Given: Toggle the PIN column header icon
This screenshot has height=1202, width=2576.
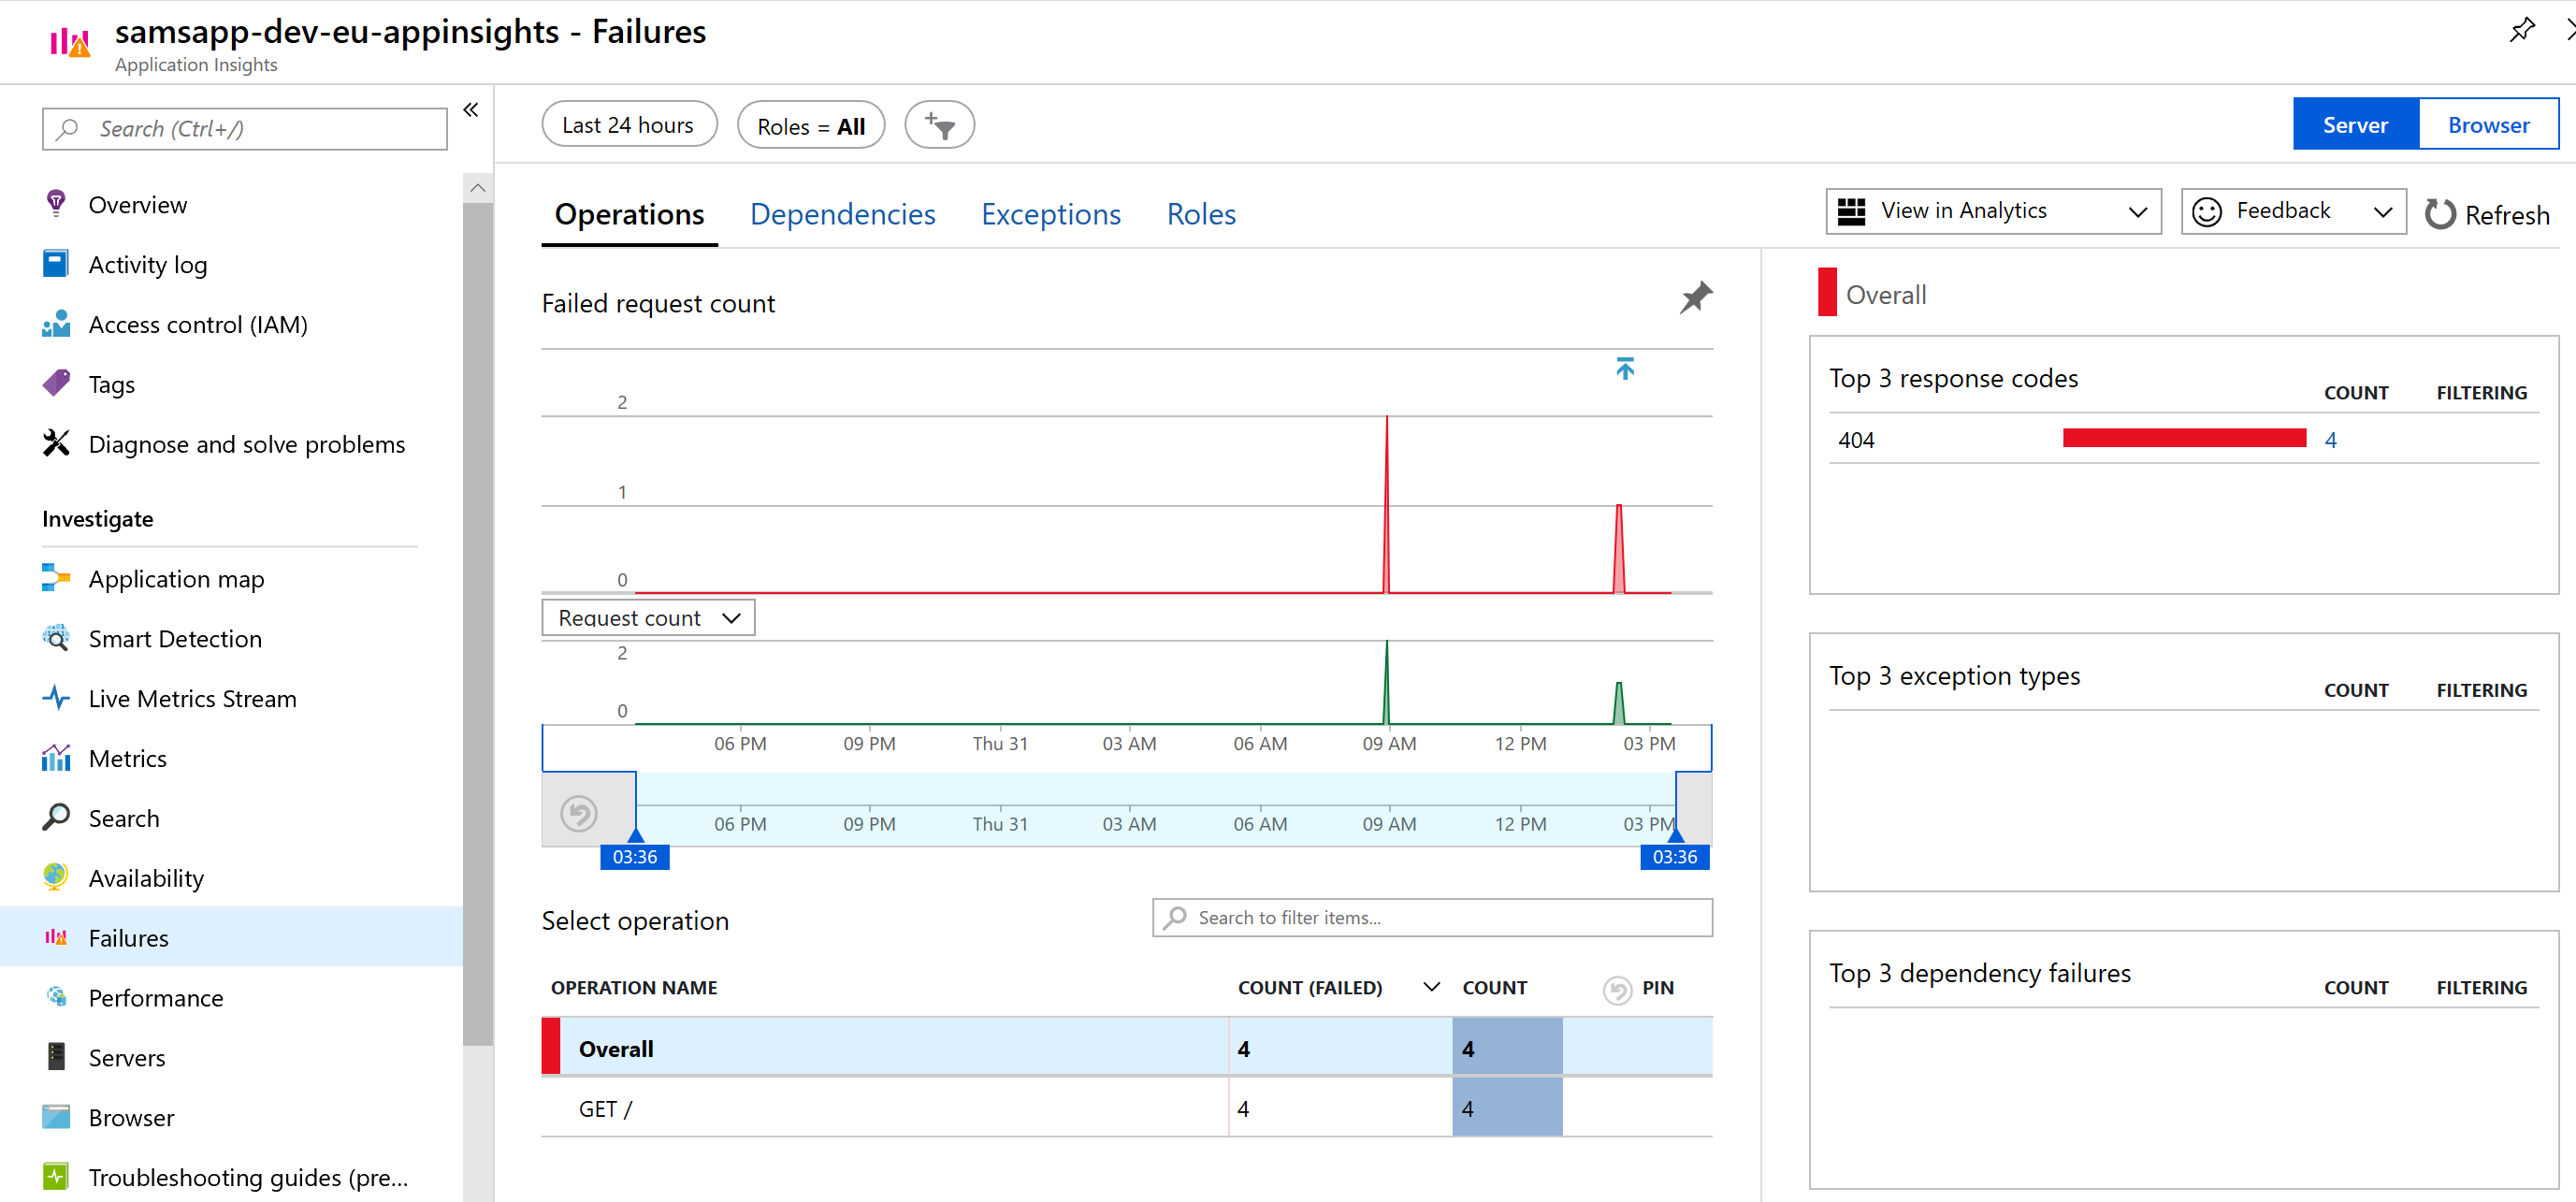Looking at the screenshot, I should click(1617, 988).
